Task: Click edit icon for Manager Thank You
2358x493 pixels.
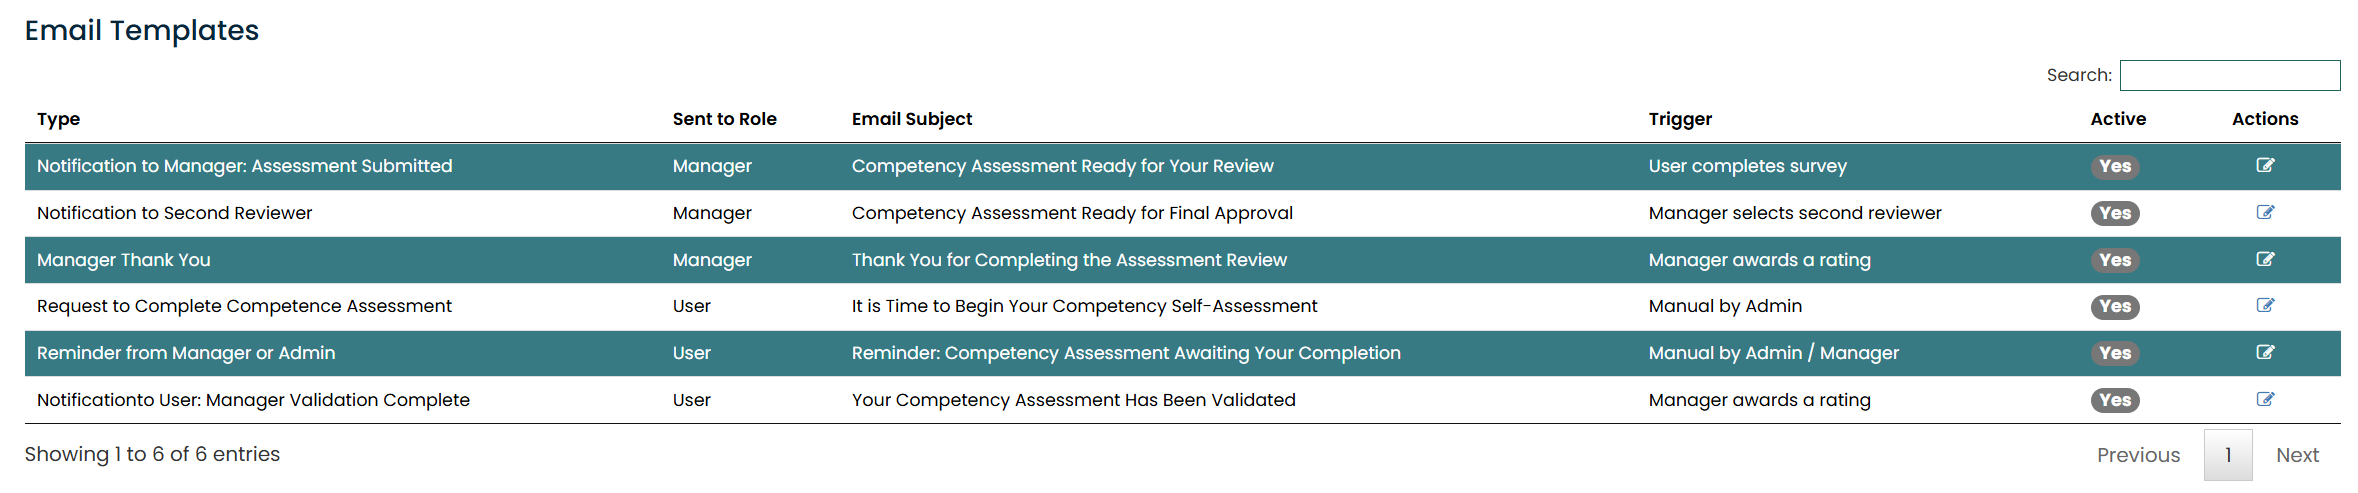Action: 2265,260
